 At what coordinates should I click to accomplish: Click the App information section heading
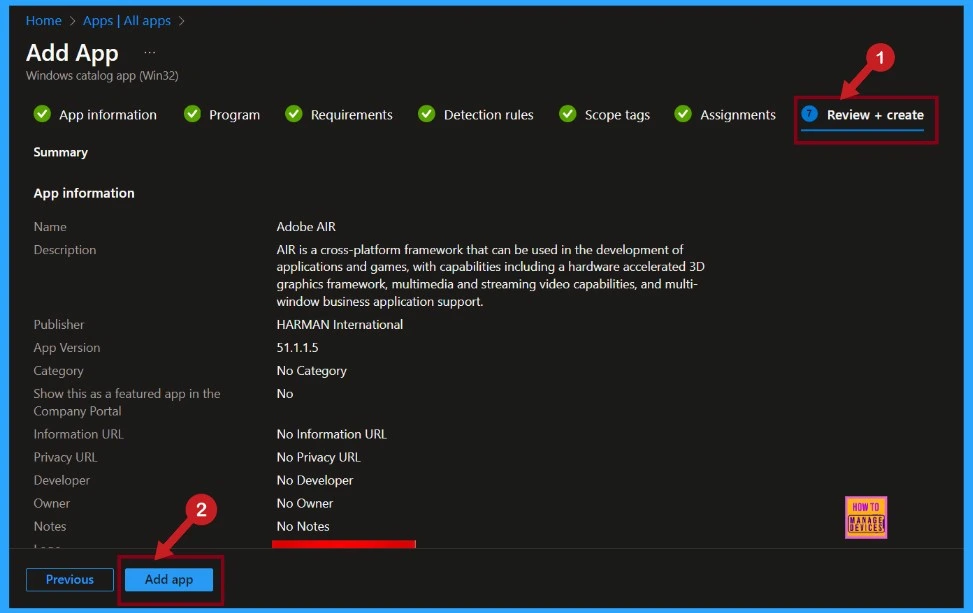point(84,193)
